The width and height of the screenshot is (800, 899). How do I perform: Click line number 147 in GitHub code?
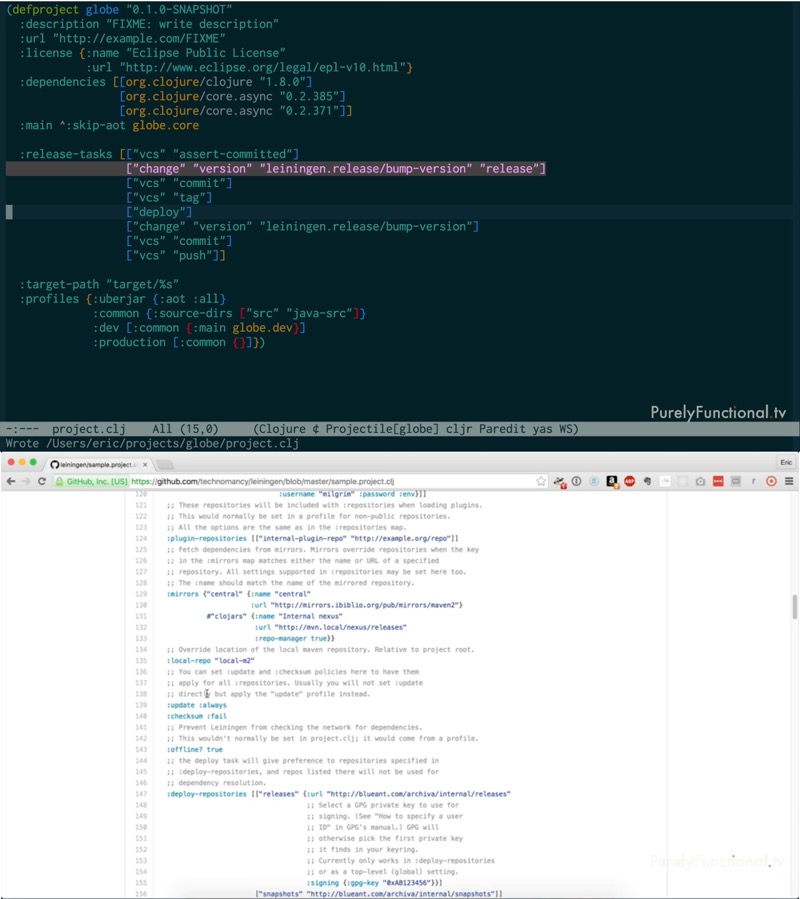coord(140,794)
